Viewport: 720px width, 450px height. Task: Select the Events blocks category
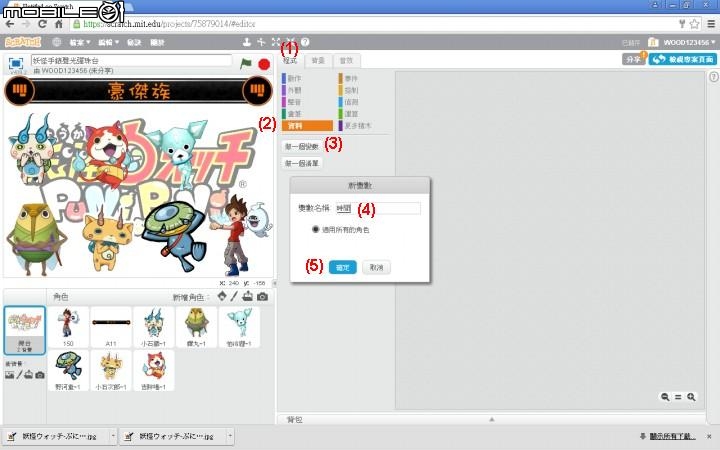(363, 79)
